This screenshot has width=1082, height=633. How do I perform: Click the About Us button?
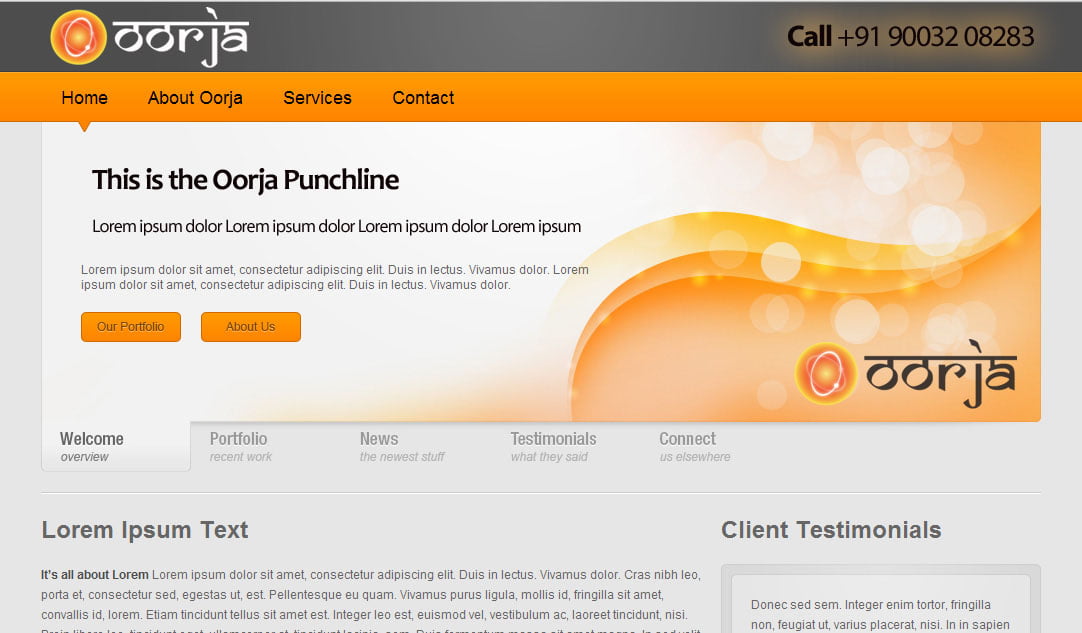pyautogui.click(x=250, y=326)
